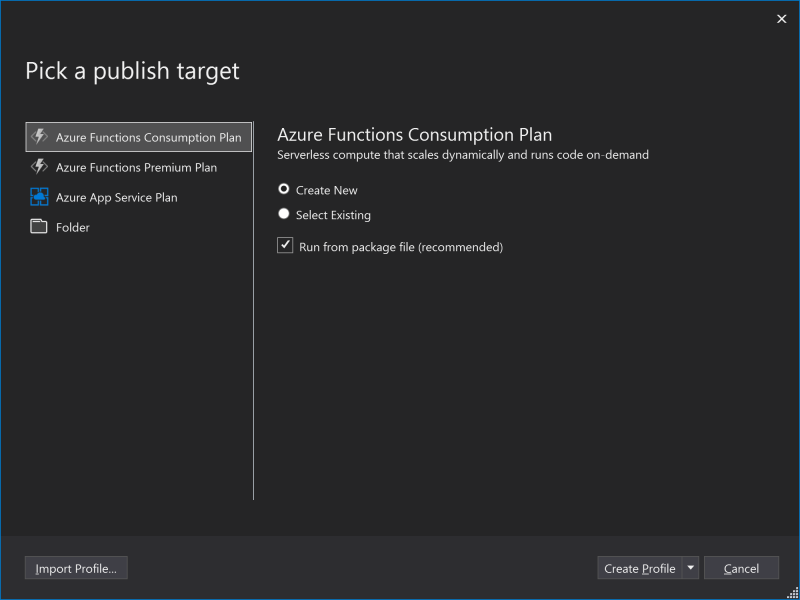Open the Create Profile dropdown arrow
Image resolution: width=800 pixels, height=600 pixels.
pyautogui.click(x=690, y=568)
